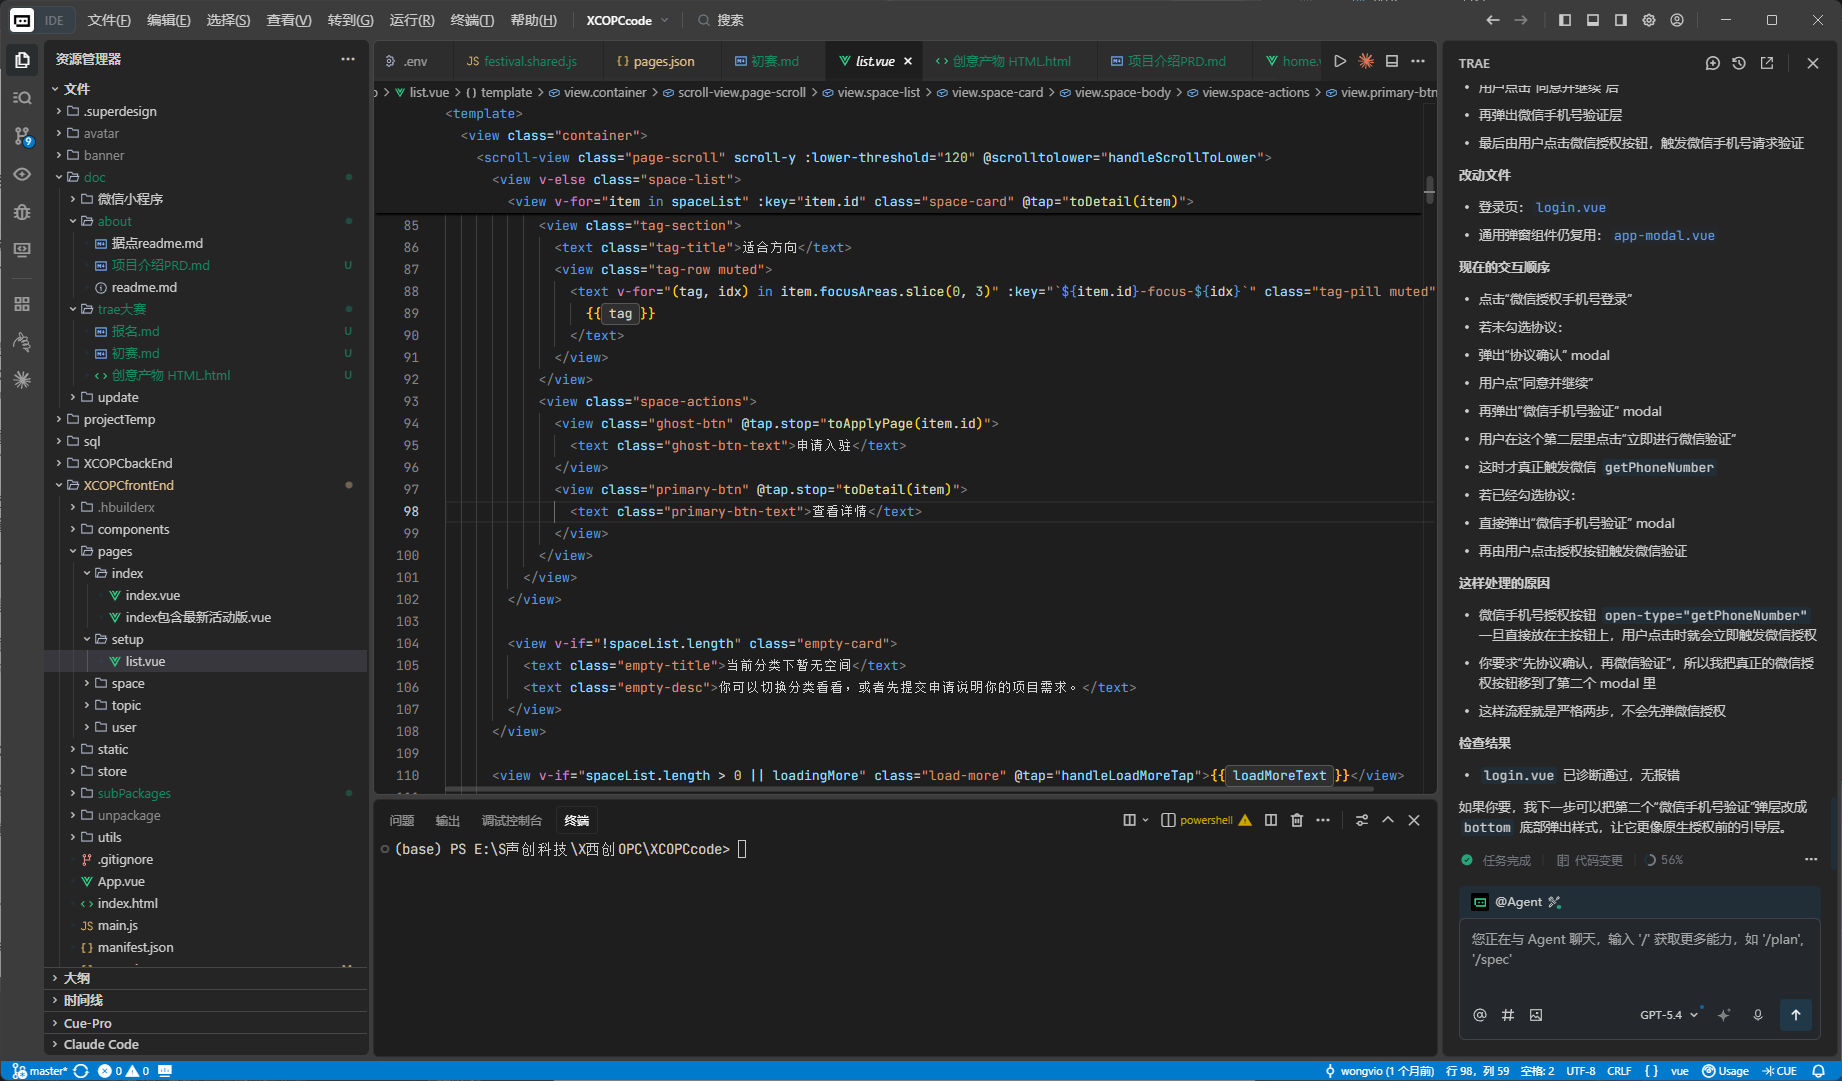The height and width of the screenshot is (1081, 1842).
Task: Toggle the primary sidebar layout icon
Action: [x=1565, y=20]
